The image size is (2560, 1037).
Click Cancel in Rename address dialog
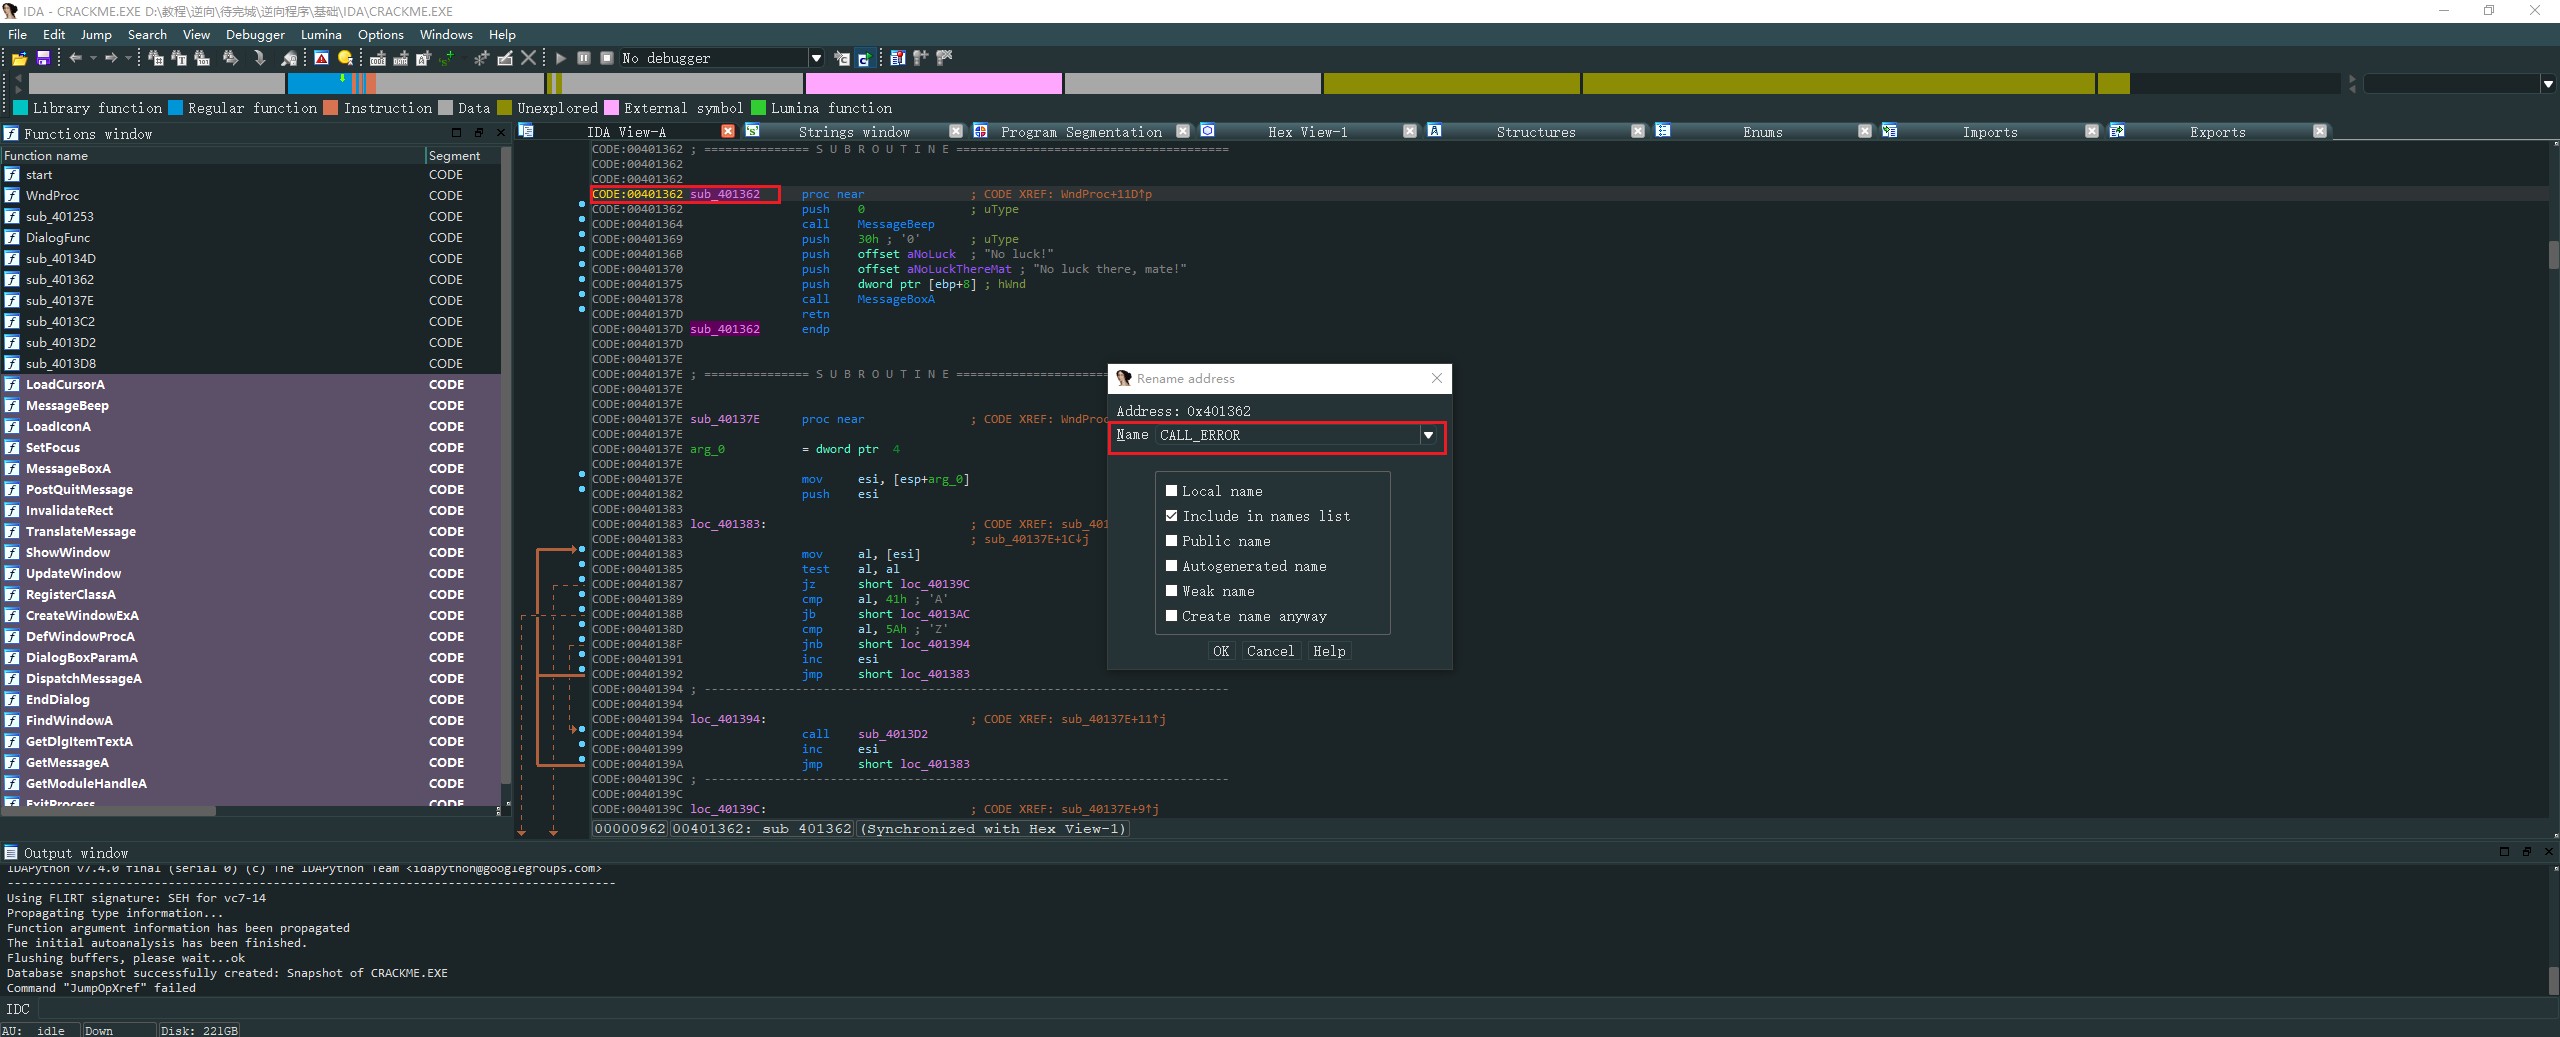coord(1270,651)
